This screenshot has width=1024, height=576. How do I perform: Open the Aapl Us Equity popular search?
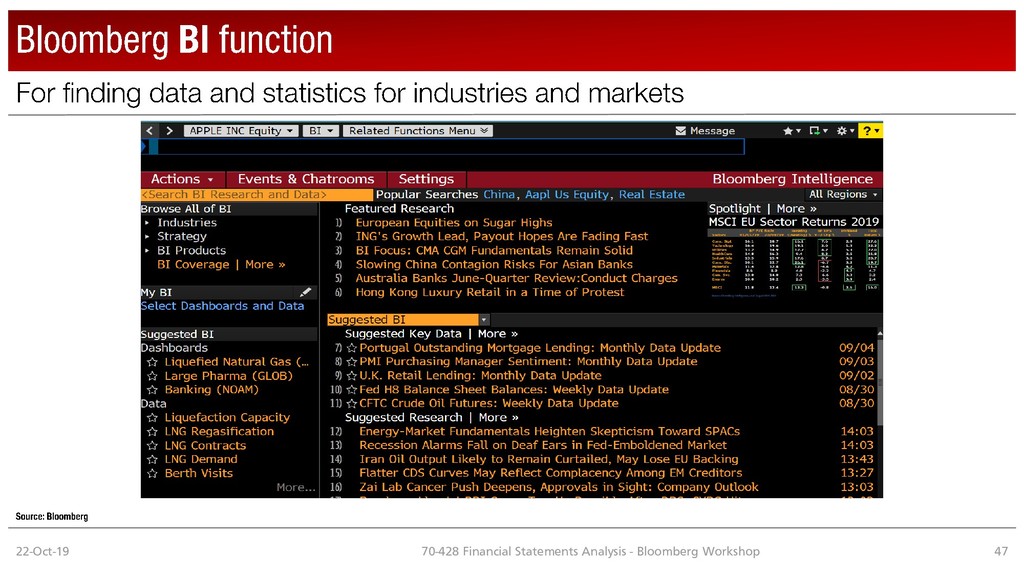(567, 194)
